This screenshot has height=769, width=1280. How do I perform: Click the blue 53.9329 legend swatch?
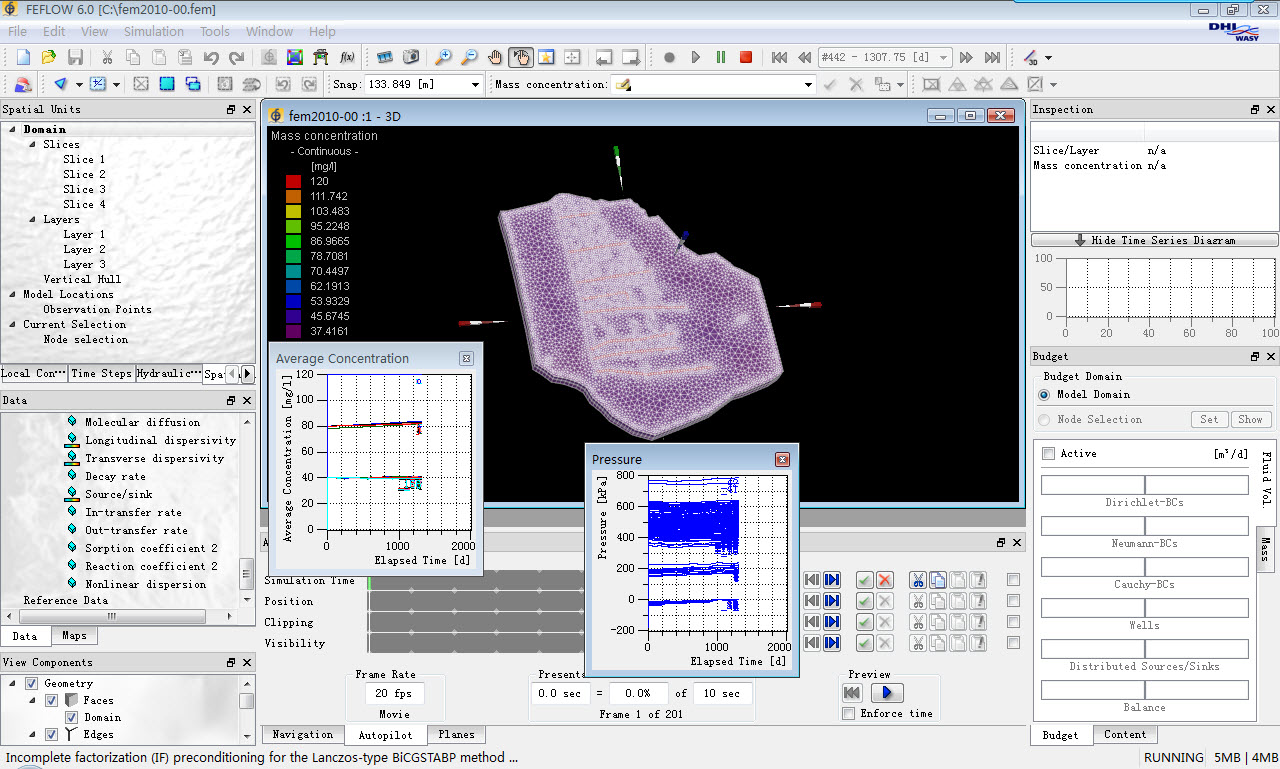click(294, 301)
